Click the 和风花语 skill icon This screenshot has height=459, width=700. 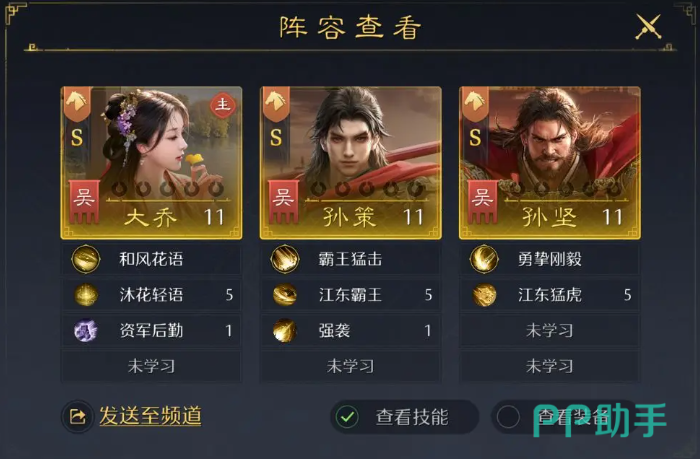[x=86, y=259]
